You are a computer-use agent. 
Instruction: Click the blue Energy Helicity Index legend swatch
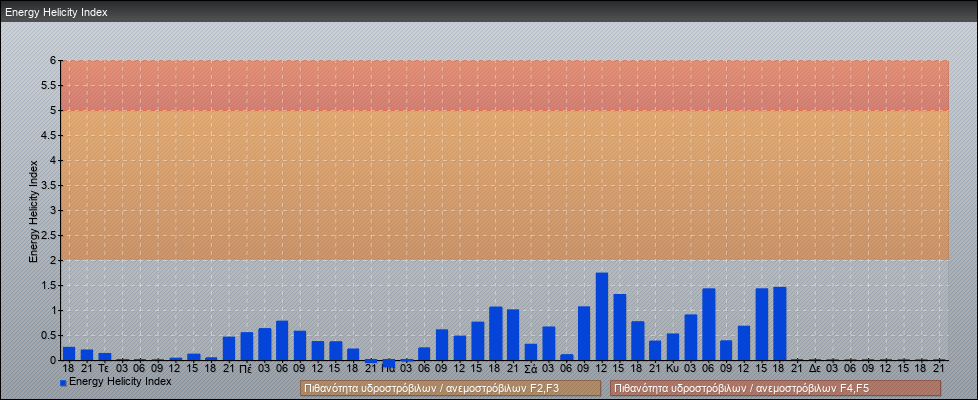(x=63, y=383)
